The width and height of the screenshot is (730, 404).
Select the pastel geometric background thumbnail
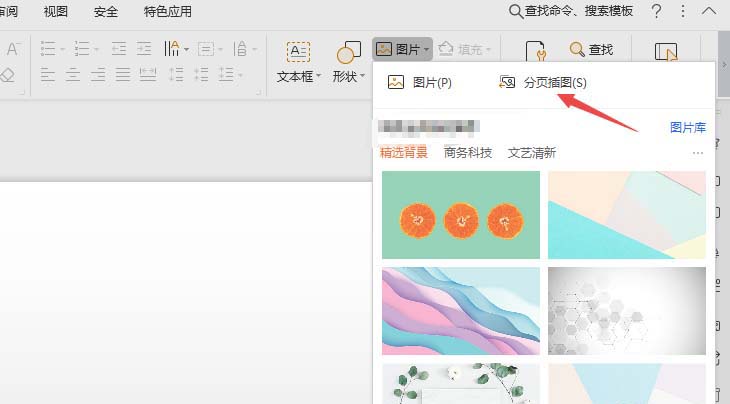pos(627,215)
